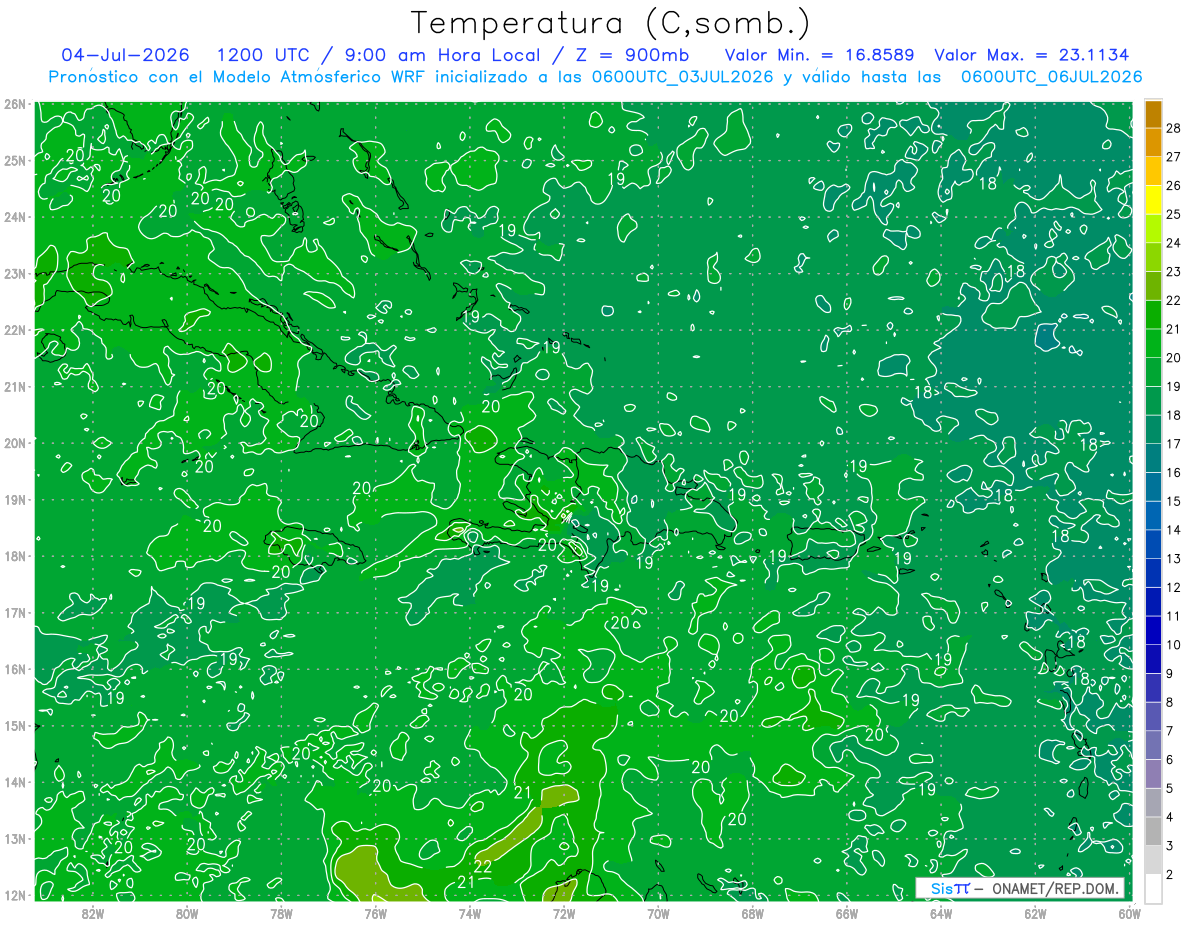
Task: Click the "Valor Min. = 16.8589" value
Action: [x=819, y=54]
